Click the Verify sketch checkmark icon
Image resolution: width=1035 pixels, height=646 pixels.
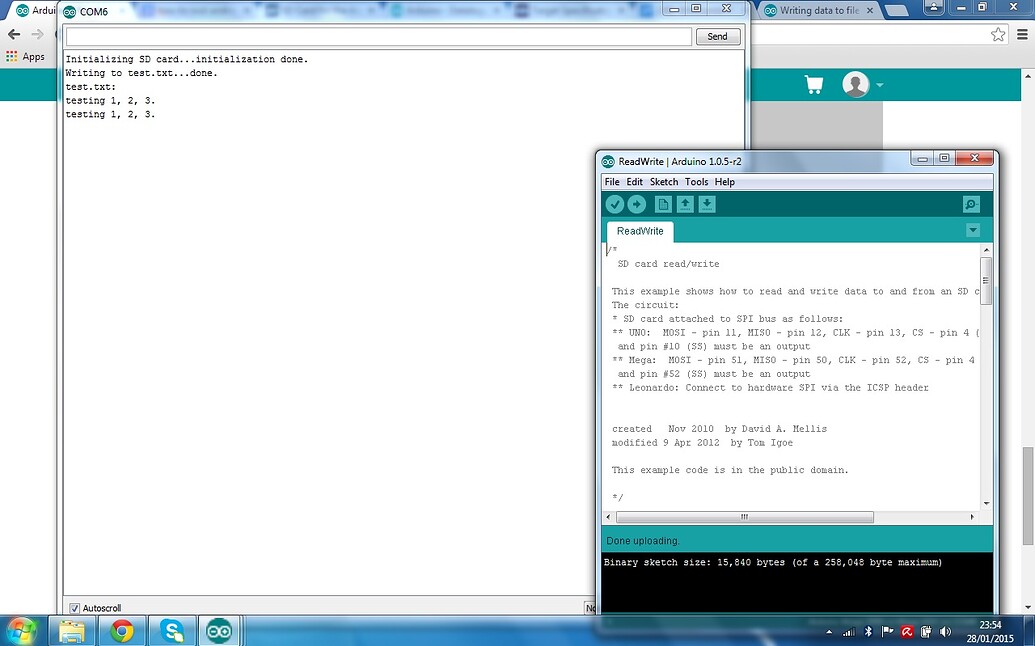tap(614, 204)
